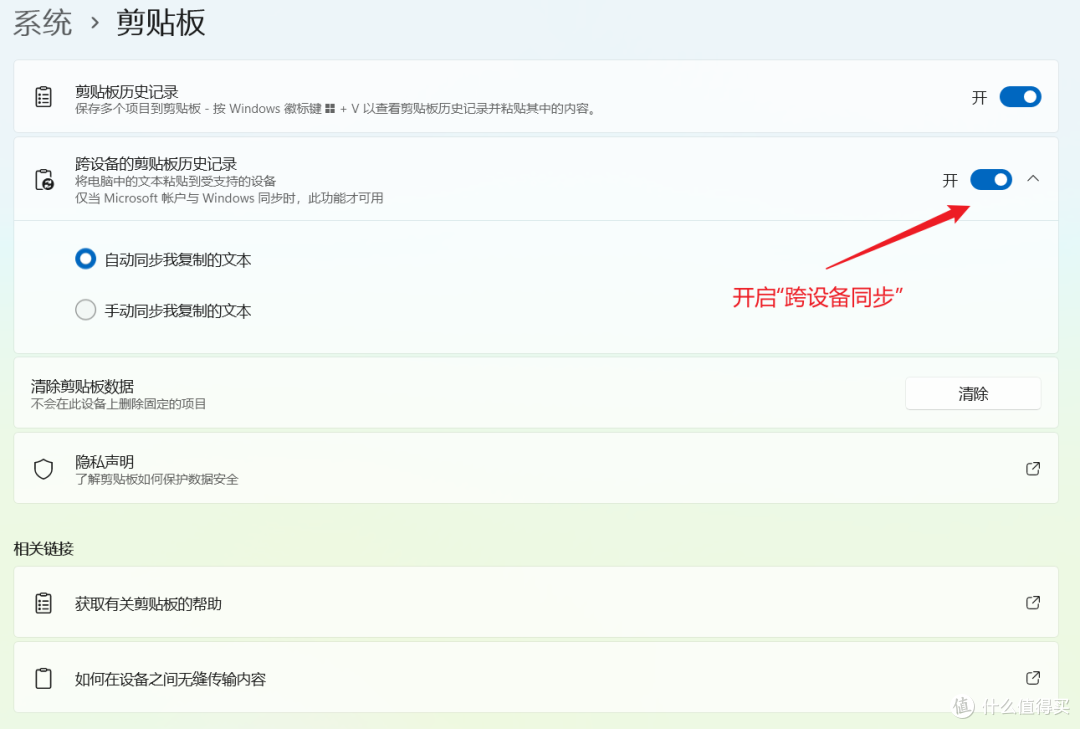Click the cross-device clipboard sync icon
Viewport: 1080px width, 729px height.
[x=44, y=179]
